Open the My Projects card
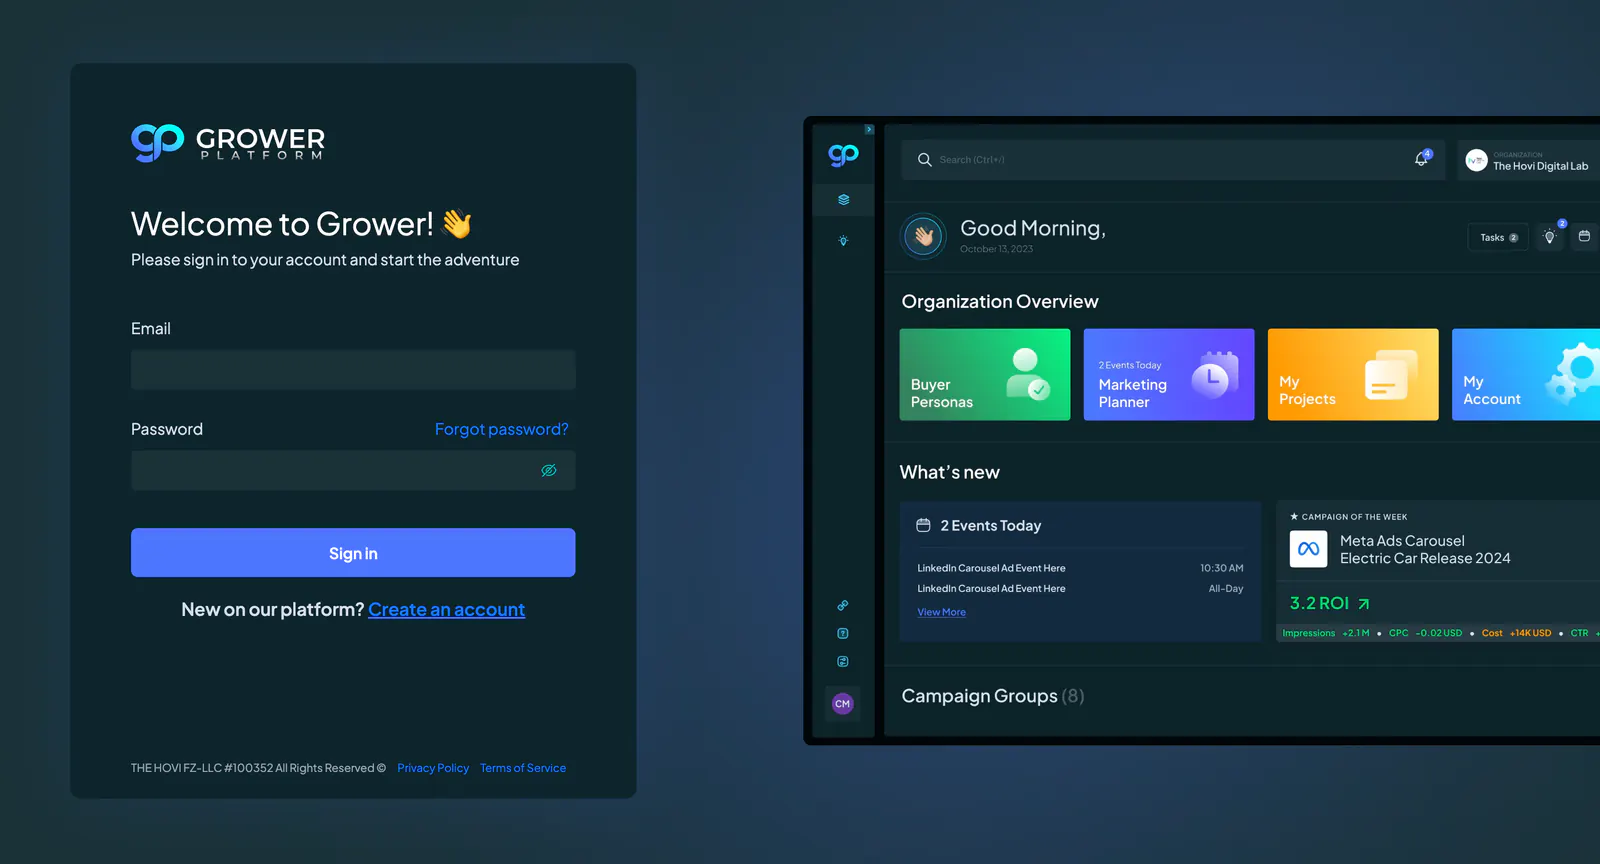This screenshot has width=1600, height=864. pos(1353,375)
